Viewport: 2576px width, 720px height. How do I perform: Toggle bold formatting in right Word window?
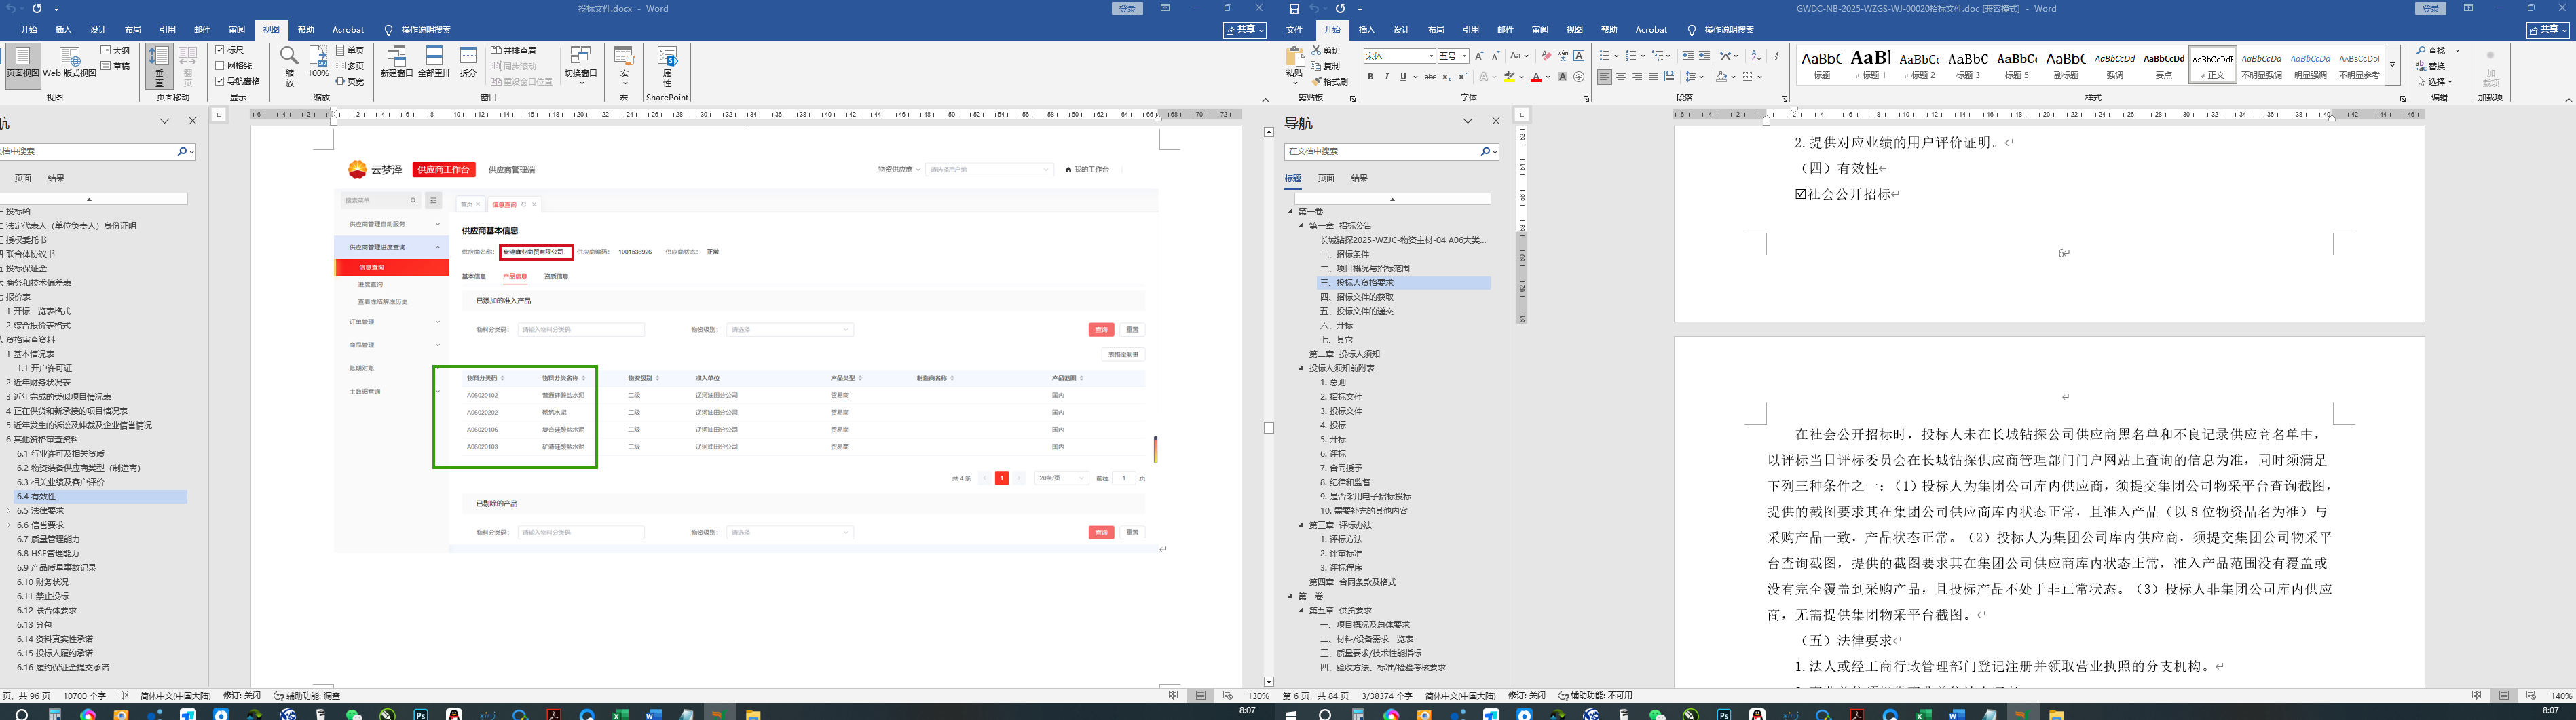point(1370,77)
